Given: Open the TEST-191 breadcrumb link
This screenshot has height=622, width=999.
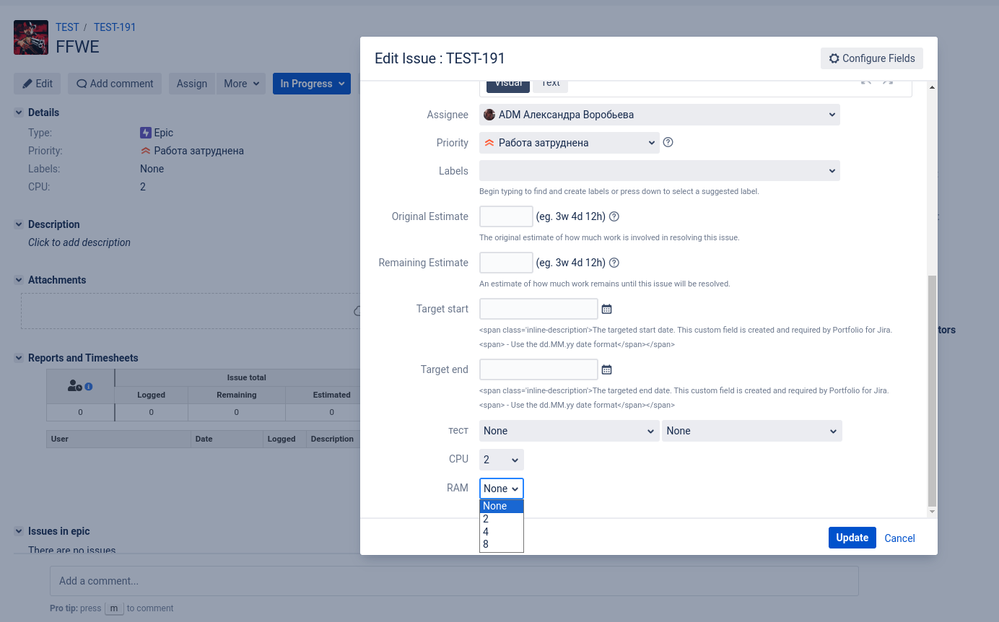Looking at the screenshot, I should coord(115,27).
